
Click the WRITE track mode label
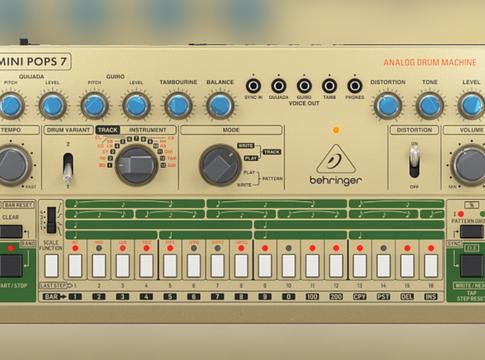pyautogui.click(x=246, y=146)
